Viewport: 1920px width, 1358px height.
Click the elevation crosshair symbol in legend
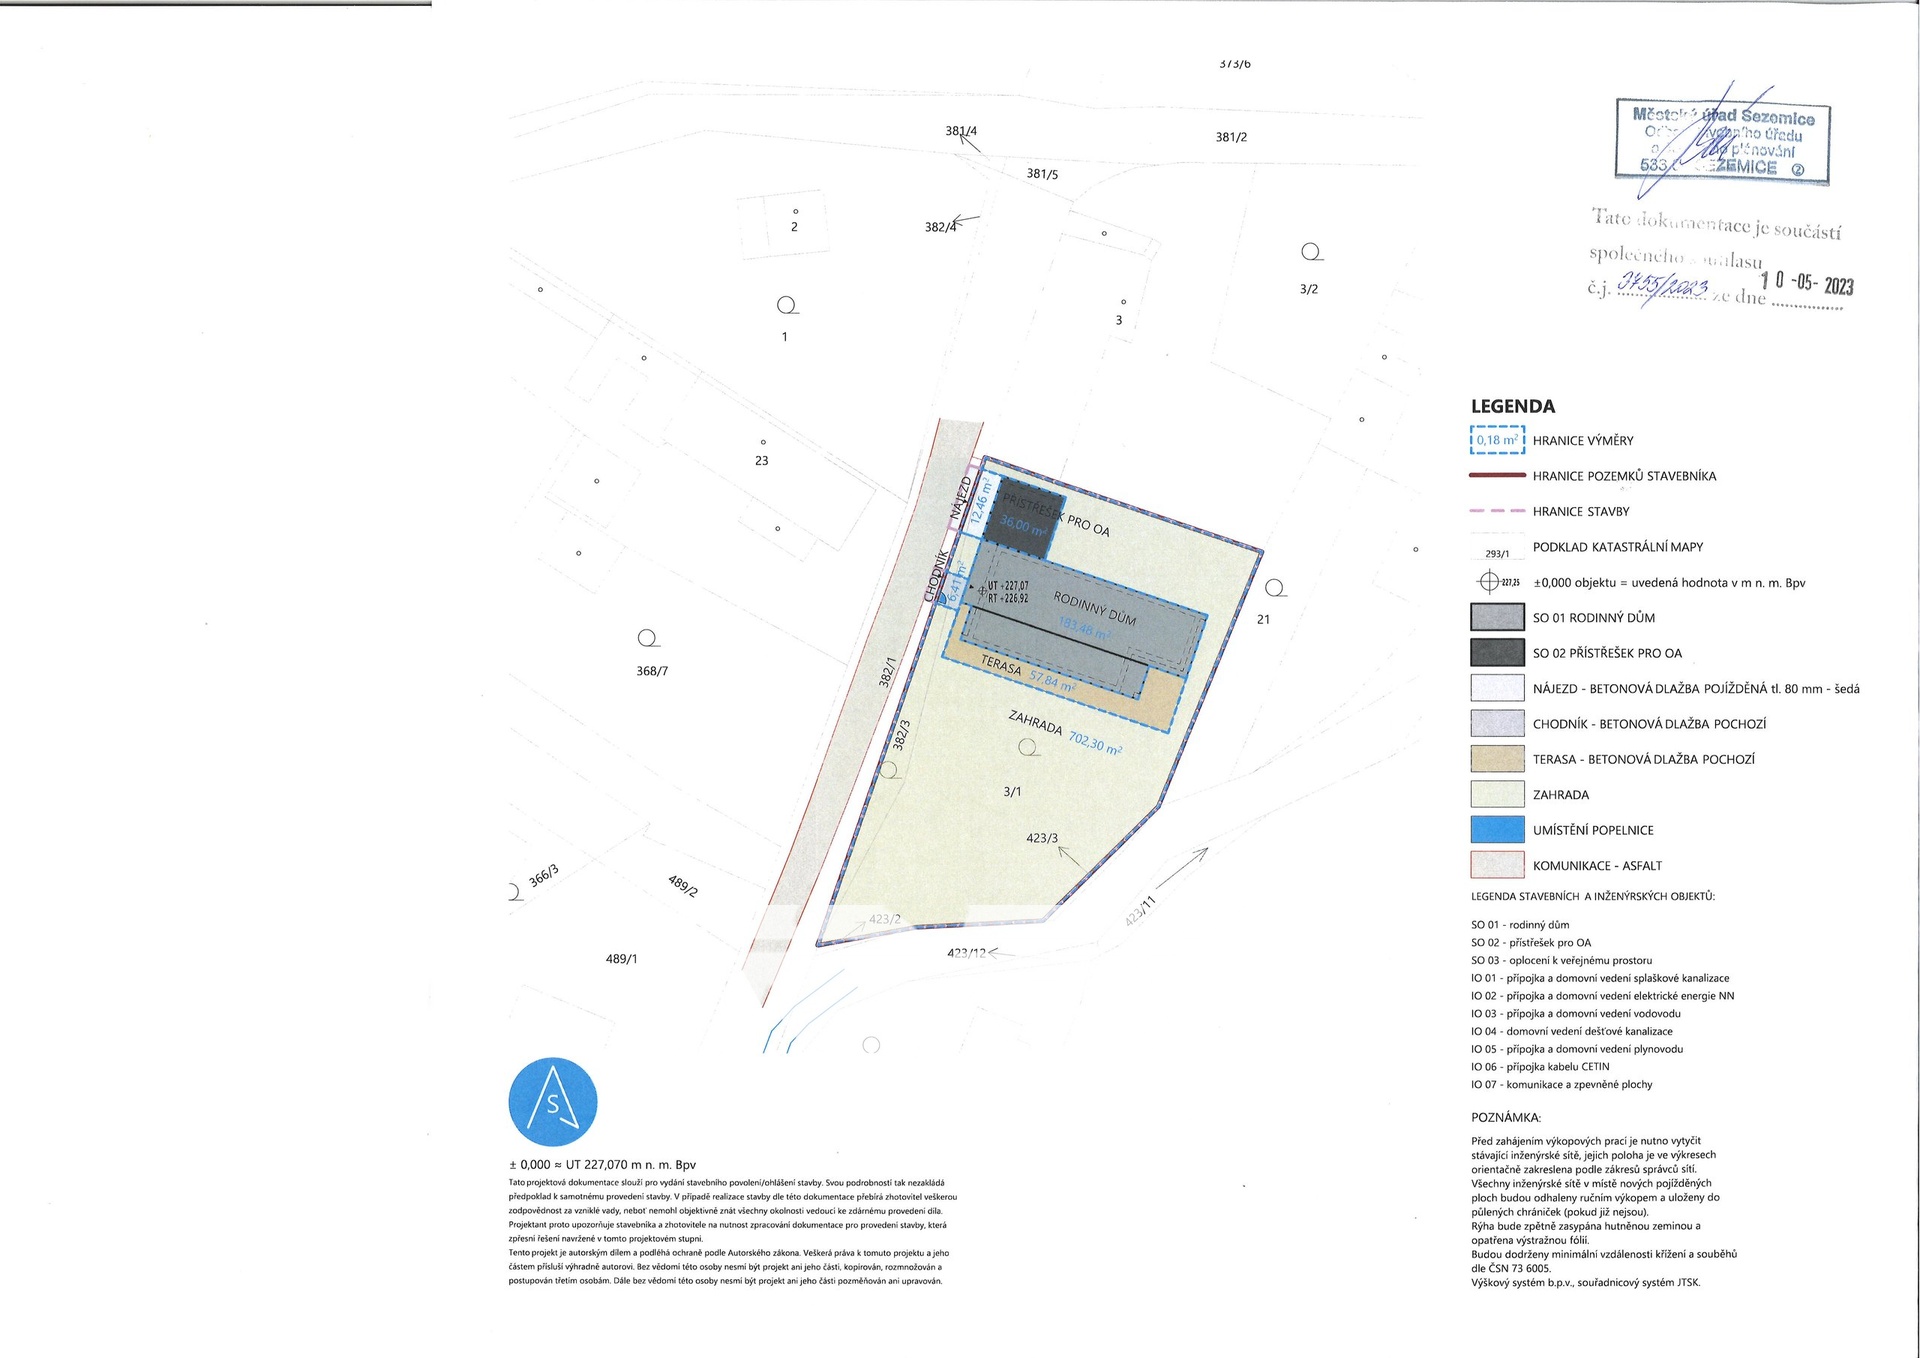[1489, 582]
